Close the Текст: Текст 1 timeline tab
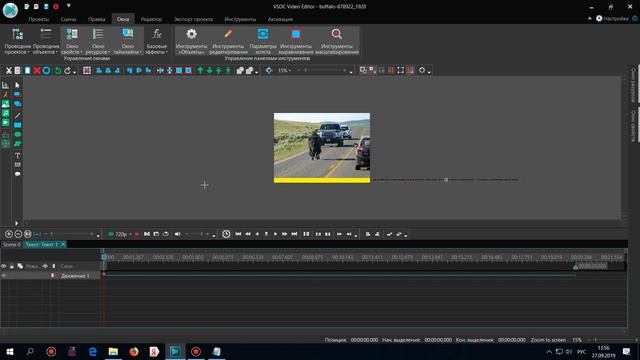Image resolution: width=640 pixels, height=360 pixels. pyautogui.click(x=63, y=244)
